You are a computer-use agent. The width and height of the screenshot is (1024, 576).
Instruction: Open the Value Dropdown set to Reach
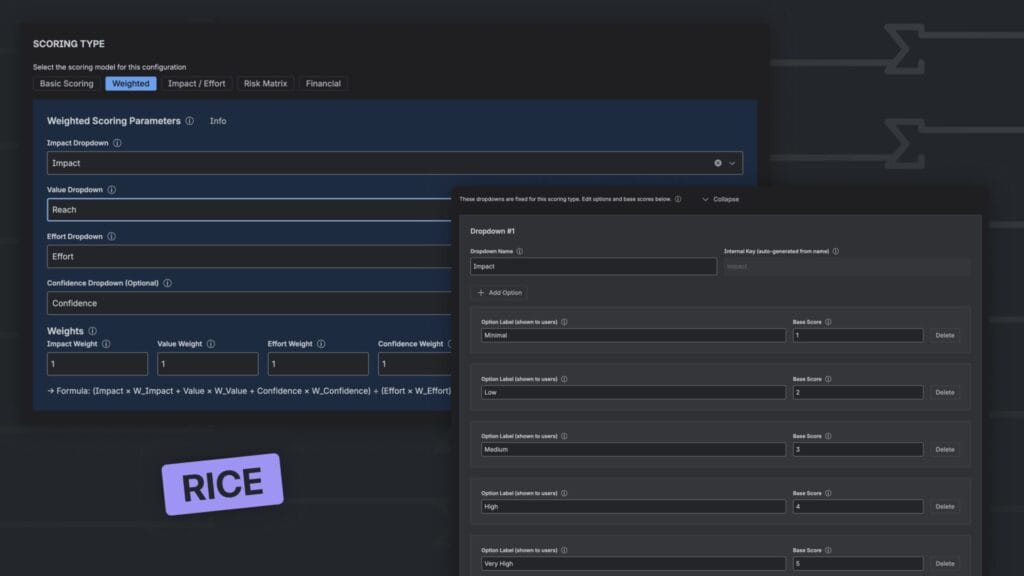[x=250, y=210]
